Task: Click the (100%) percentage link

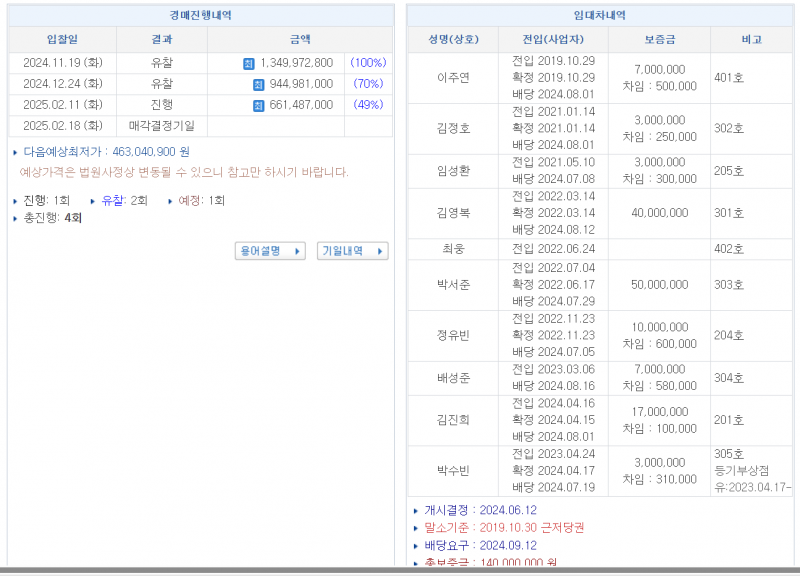Action: tap(366, 62)
